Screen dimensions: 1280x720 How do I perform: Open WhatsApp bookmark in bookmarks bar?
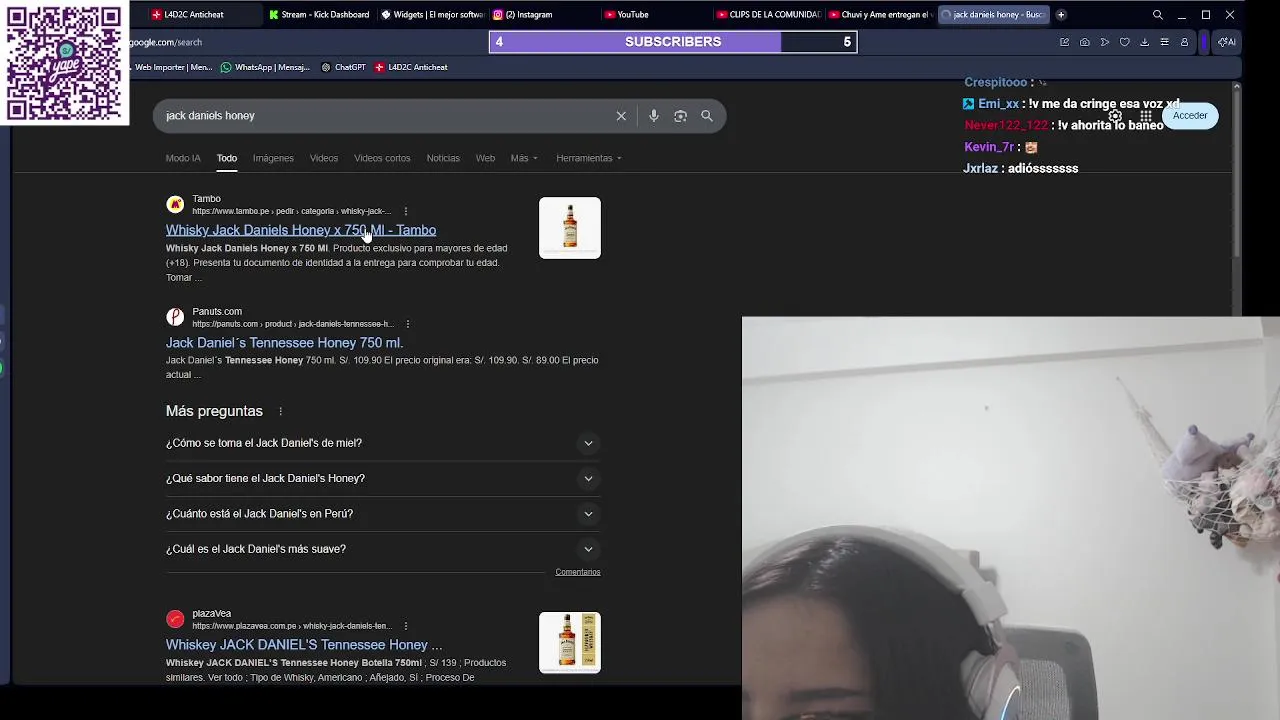click(265, 67)
